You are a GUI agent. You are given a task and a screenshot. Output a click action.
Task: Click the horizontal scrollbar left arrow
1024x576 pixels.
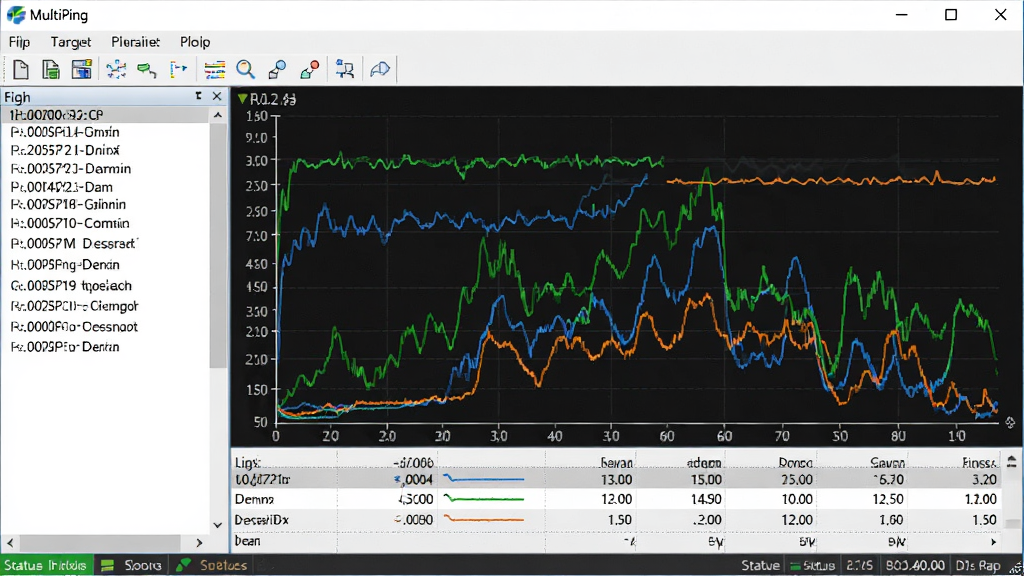coord(10,543)
